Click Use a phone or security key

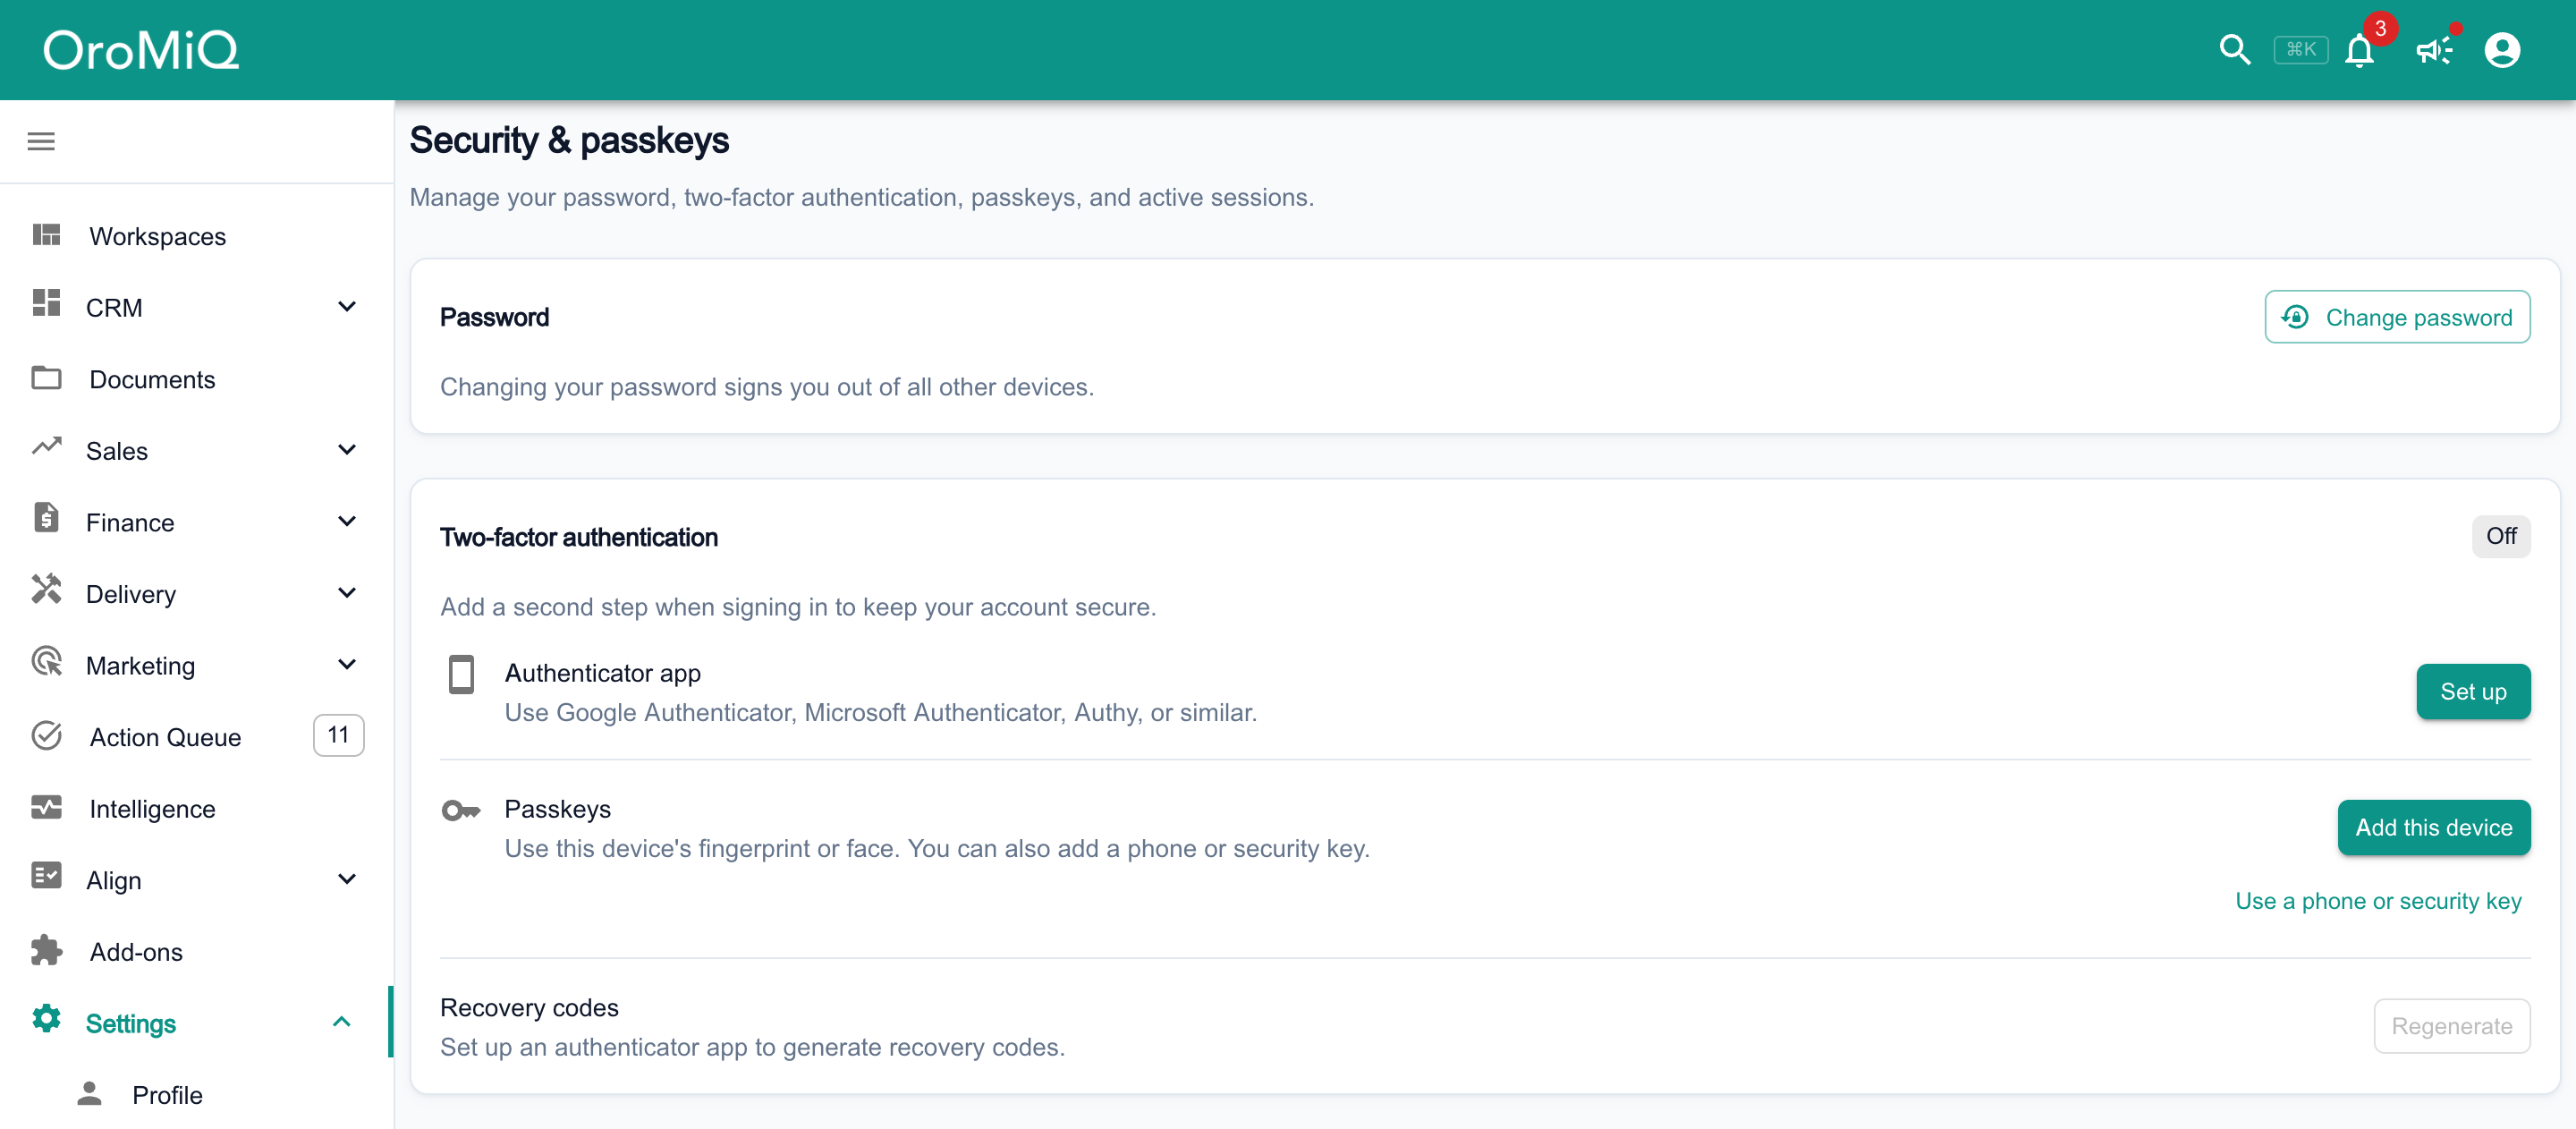click(x=2378, y=901)
